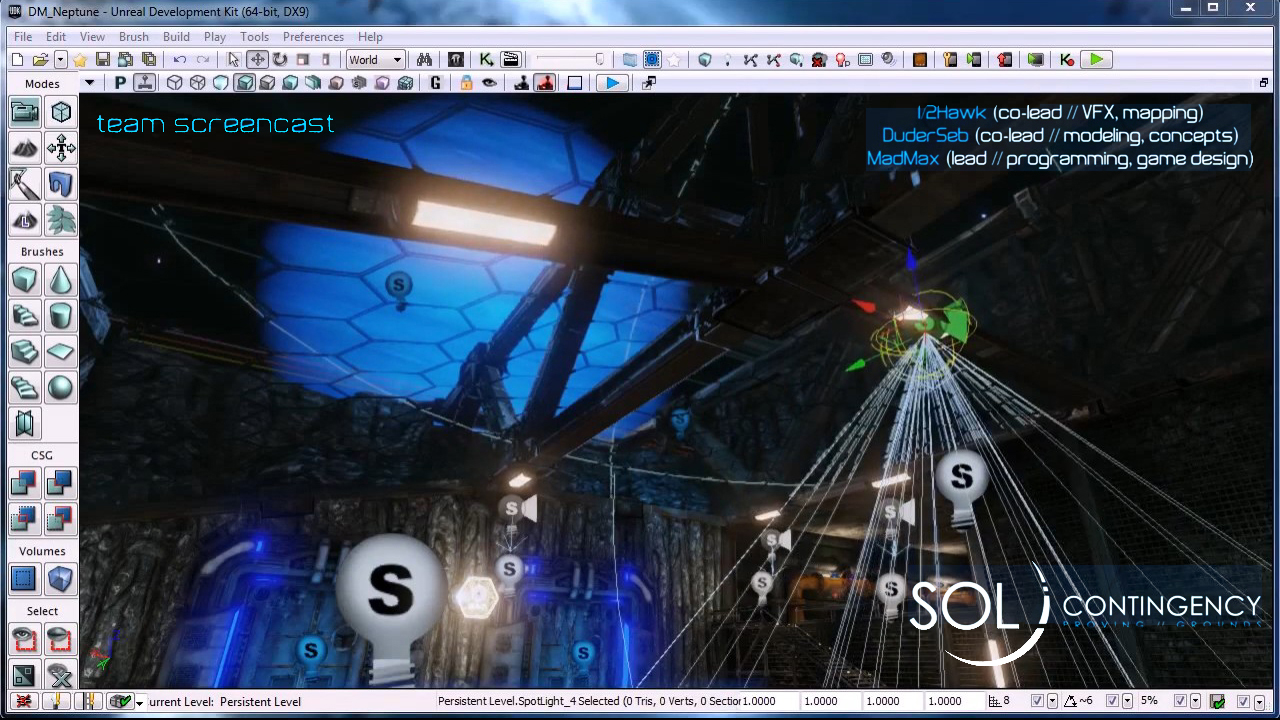Screen dimensions: 1280x720
Task: Open Find Actors binoculars icon
Action: pos(424,60)
